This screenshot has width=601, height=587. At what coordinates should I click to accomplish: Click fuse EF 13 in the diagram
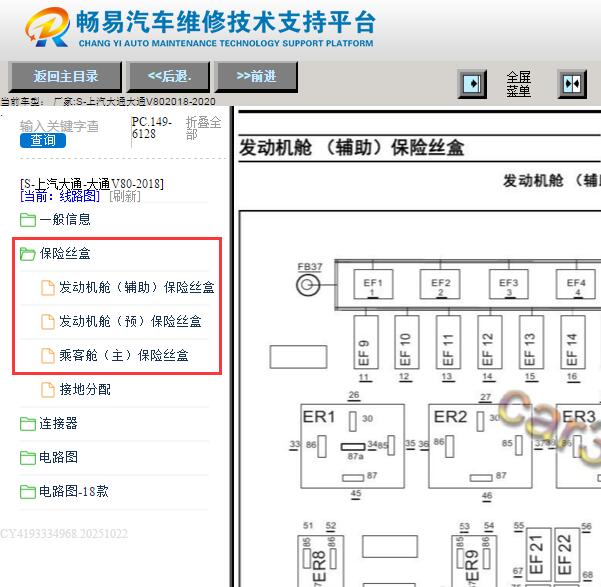tap(531, 342)
